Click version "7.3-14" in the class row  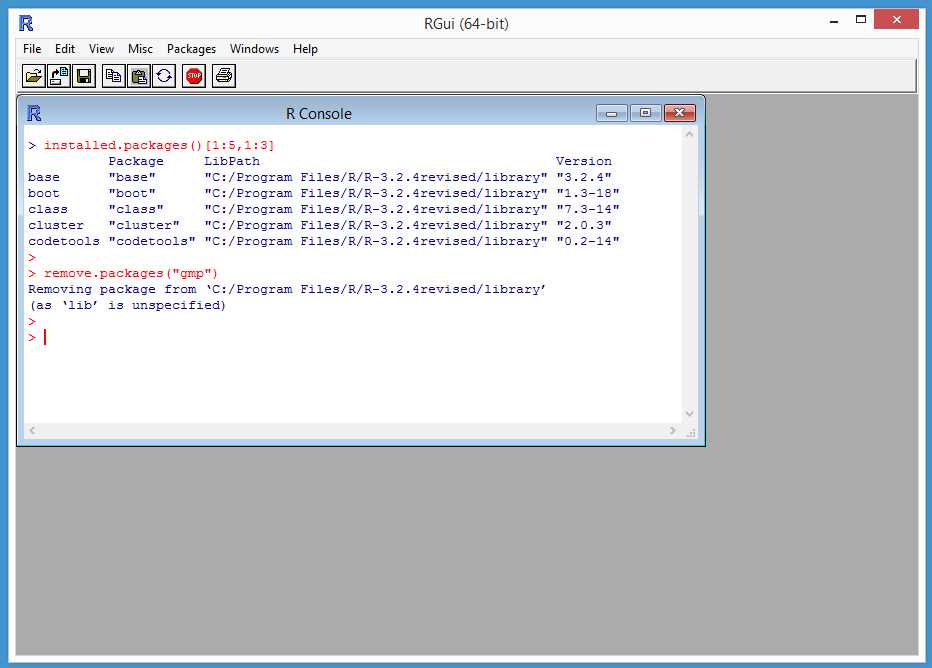588,209
